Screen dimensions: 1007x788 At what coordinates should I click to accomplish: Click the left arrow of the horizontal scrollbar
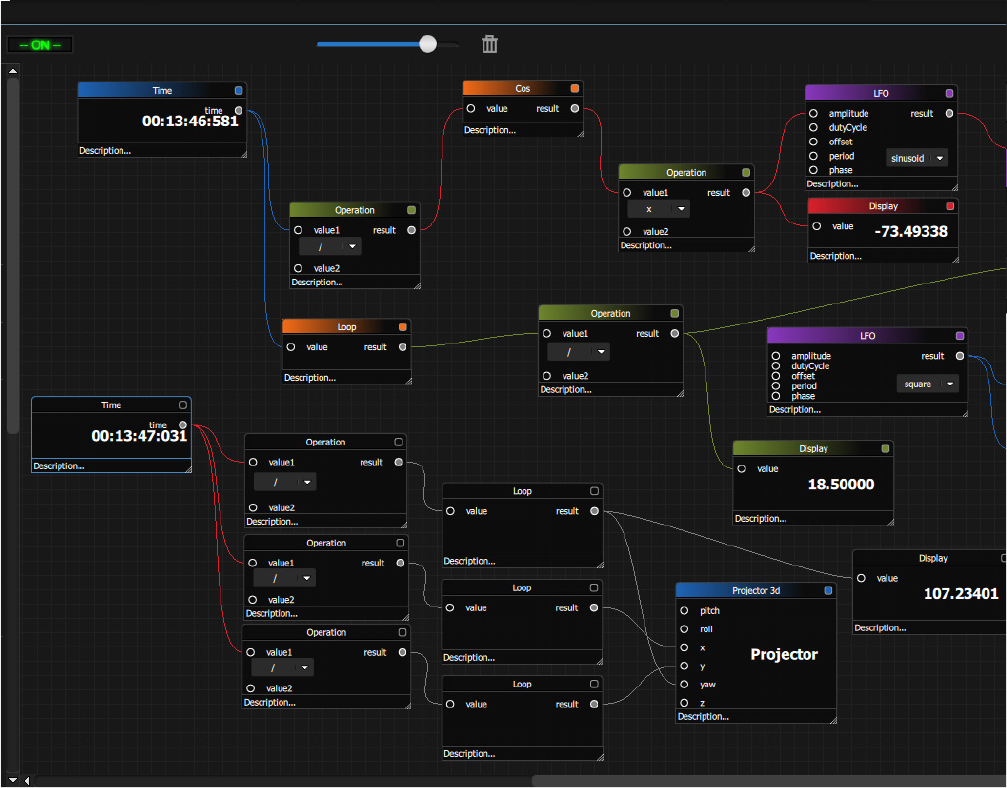(27, 780)
